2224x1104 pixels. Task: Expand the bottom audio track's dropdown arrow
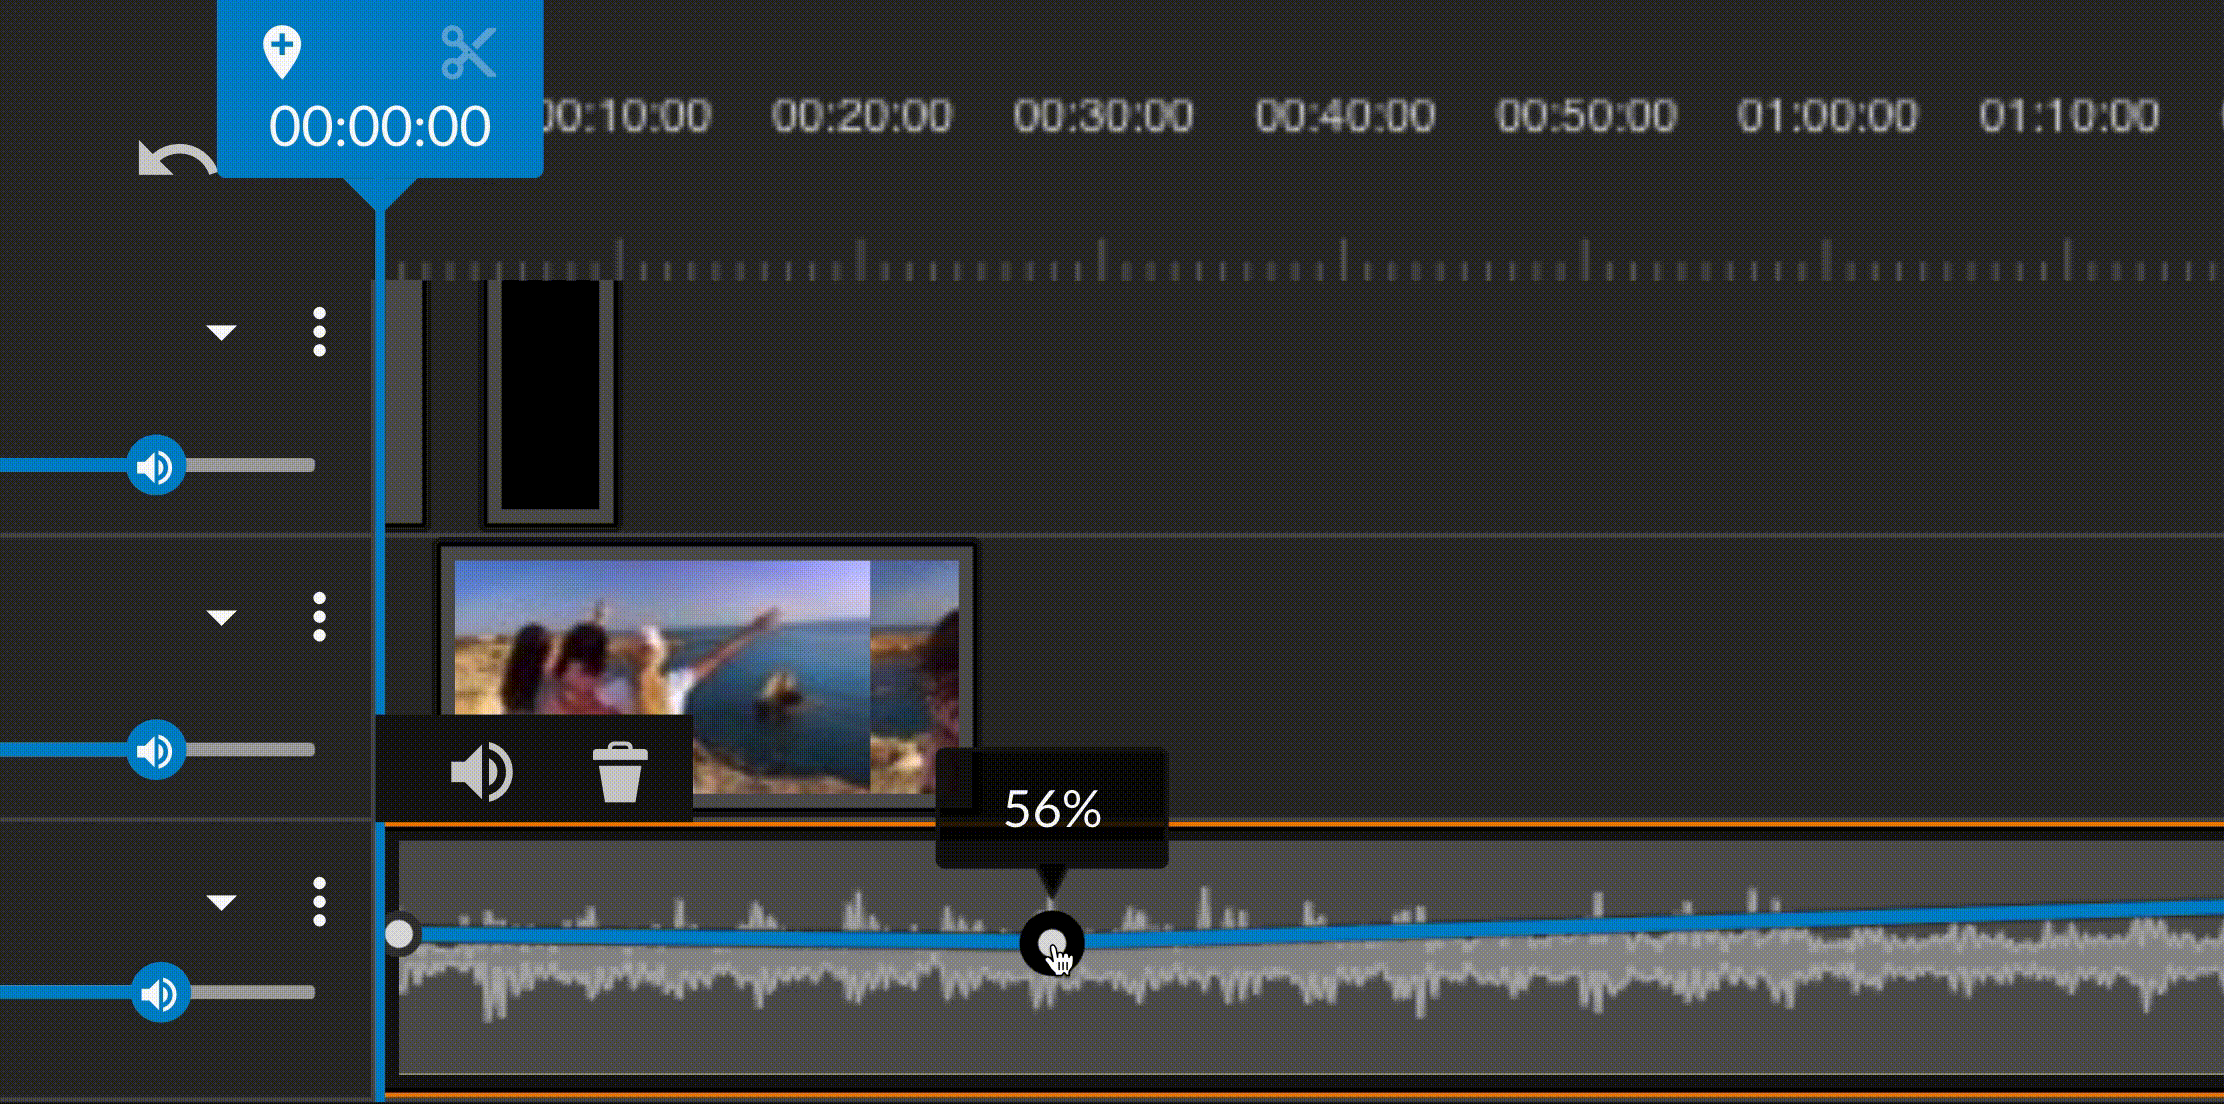tap(221, 902)
